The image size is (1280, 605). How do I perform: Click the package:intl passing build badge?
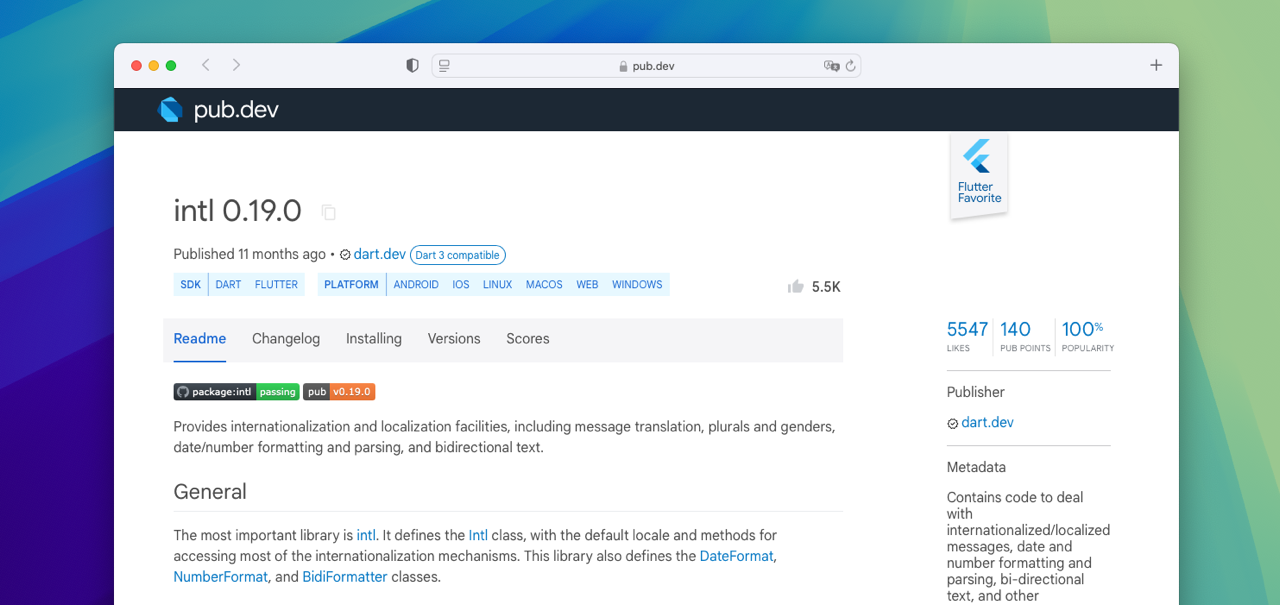coord(236,392)
